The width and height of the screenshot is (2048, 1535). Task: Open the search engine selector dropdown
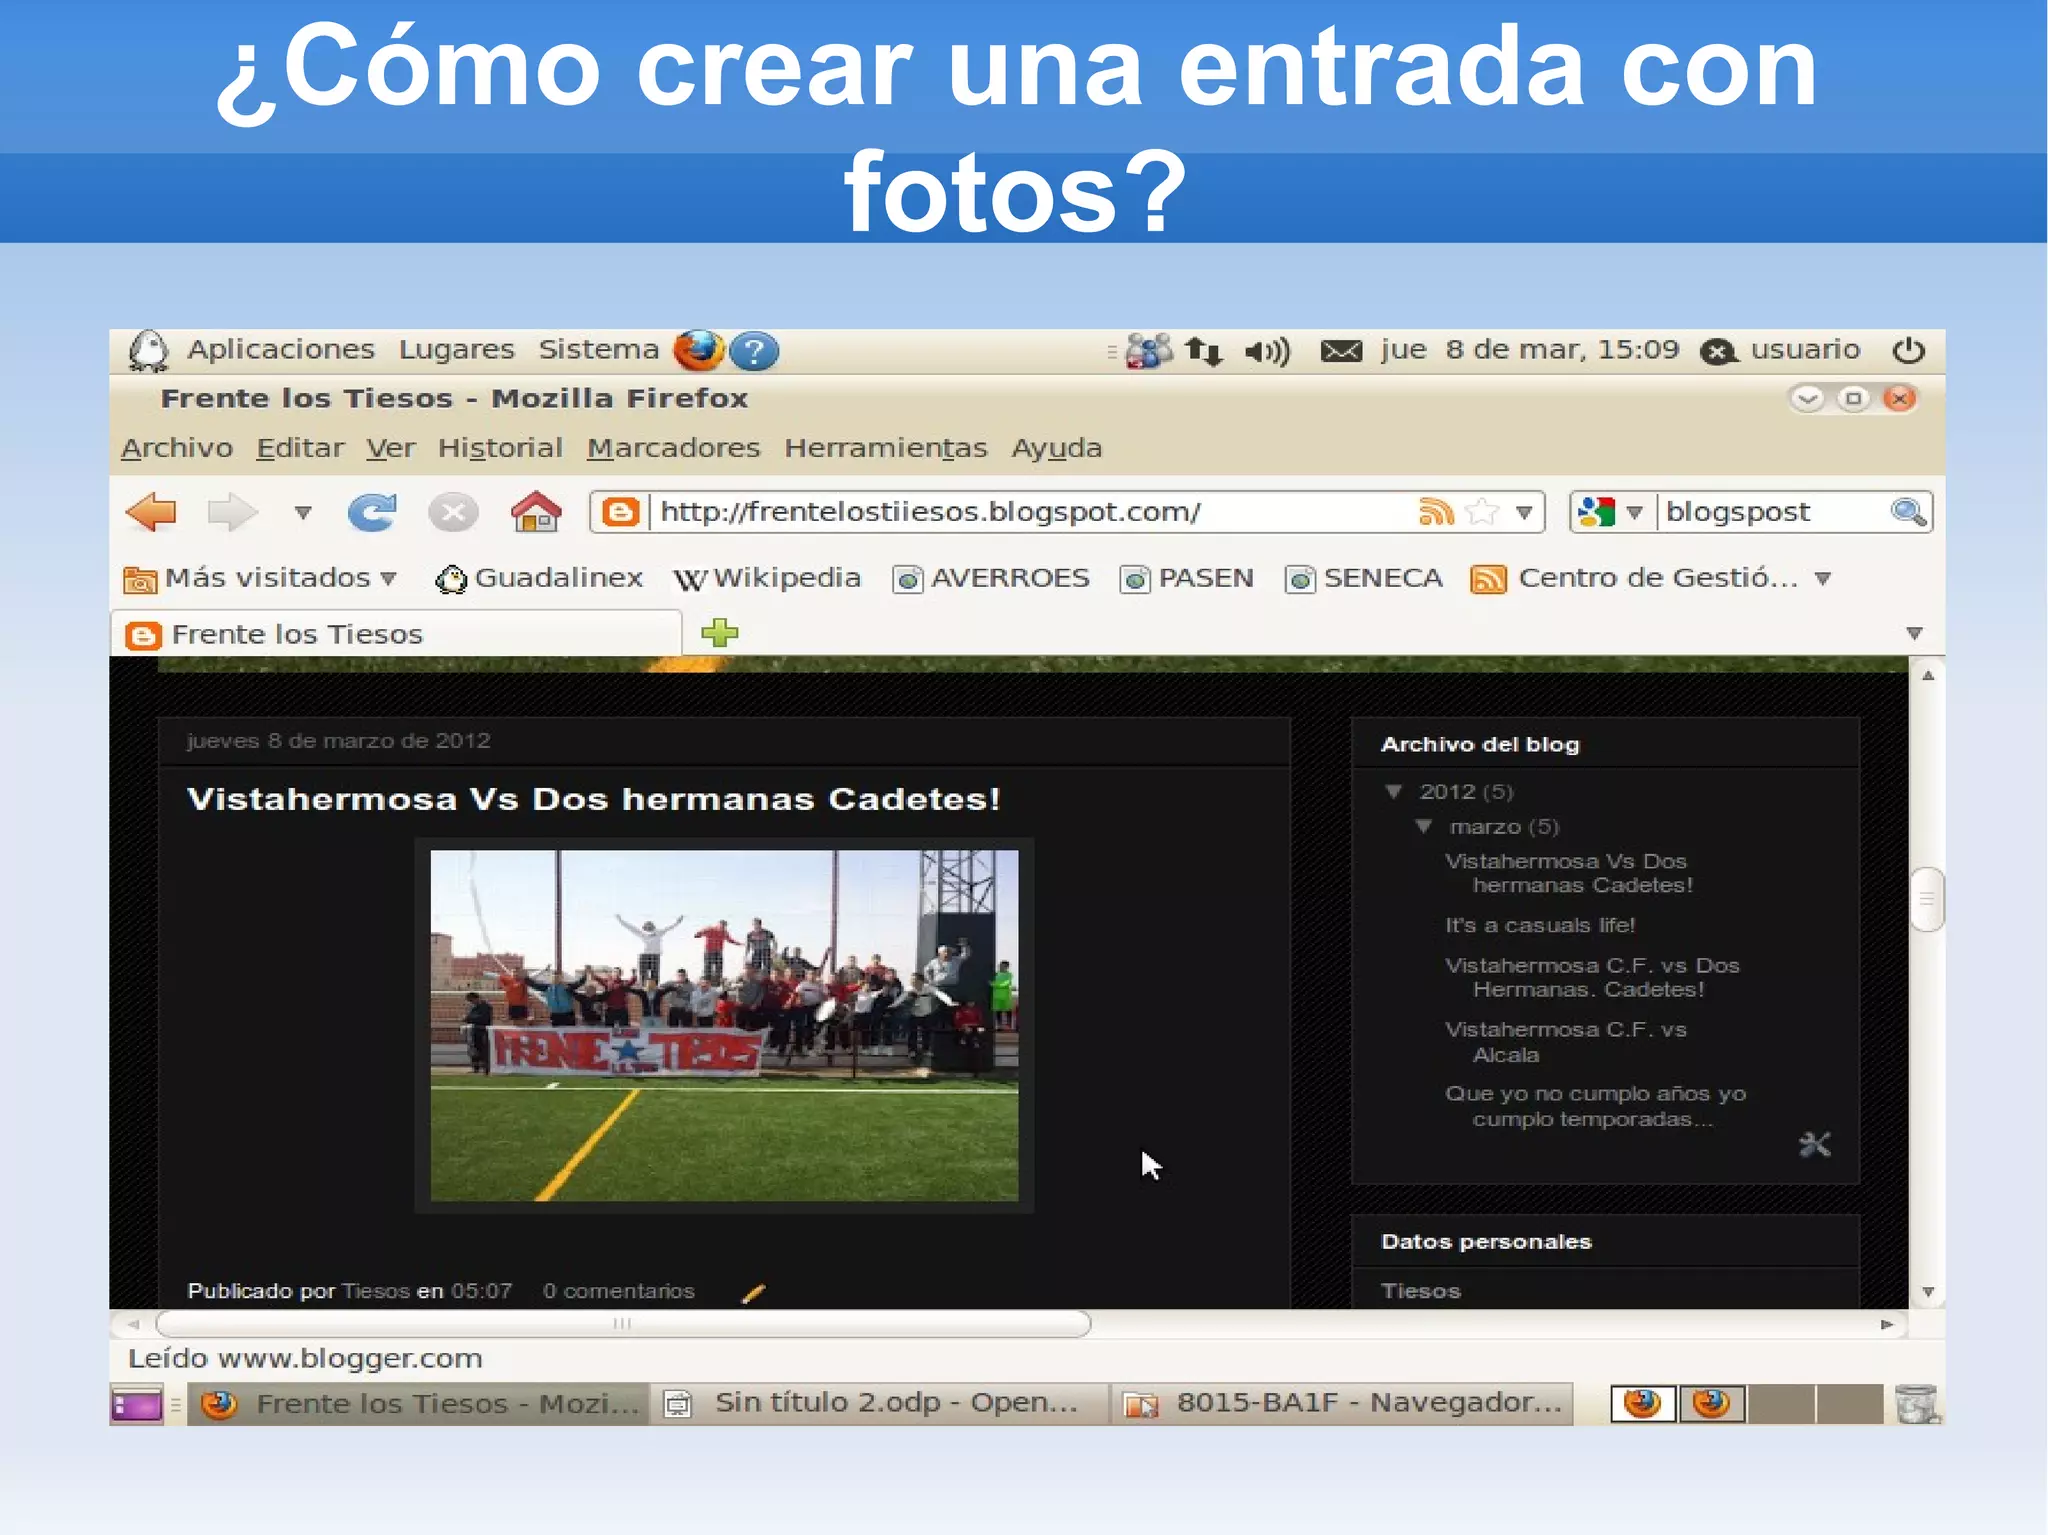(x=1634, y=513)
